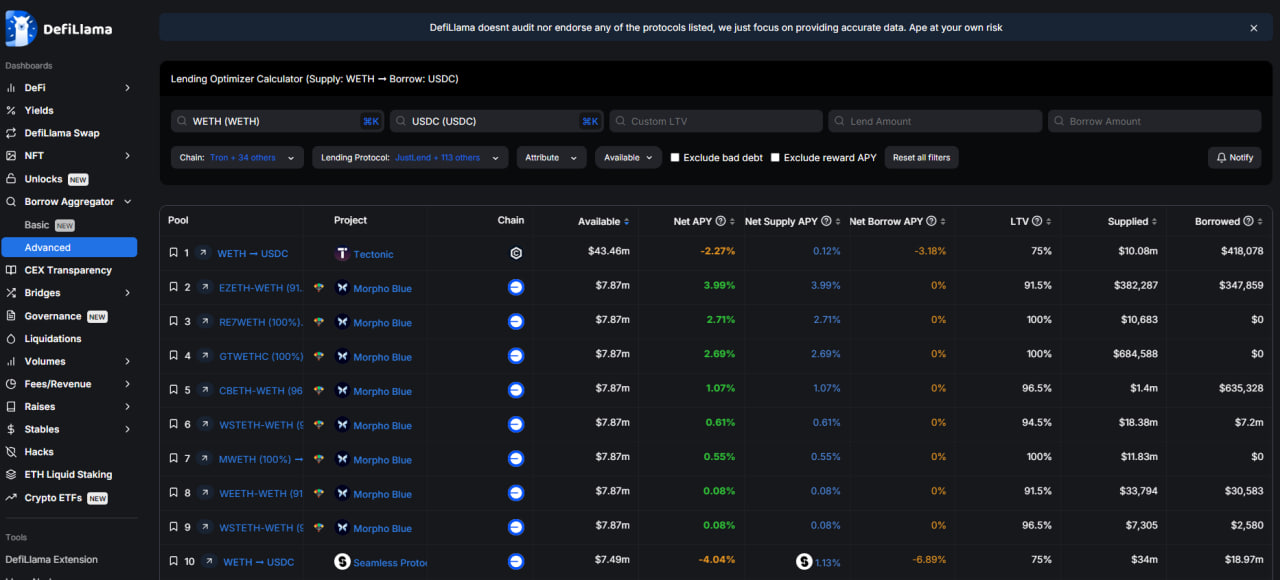Click the Custom LTV input field
This screenshot has height=580, width=1280.
tap(716, 121)
